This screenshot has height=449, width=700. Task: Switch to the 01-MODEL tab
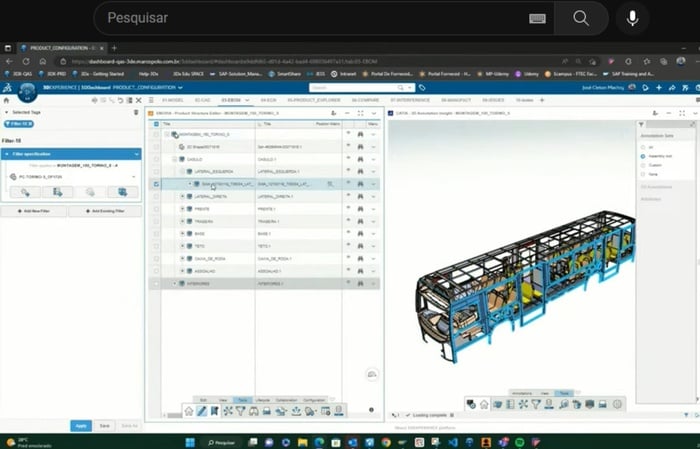pos(172,100)
